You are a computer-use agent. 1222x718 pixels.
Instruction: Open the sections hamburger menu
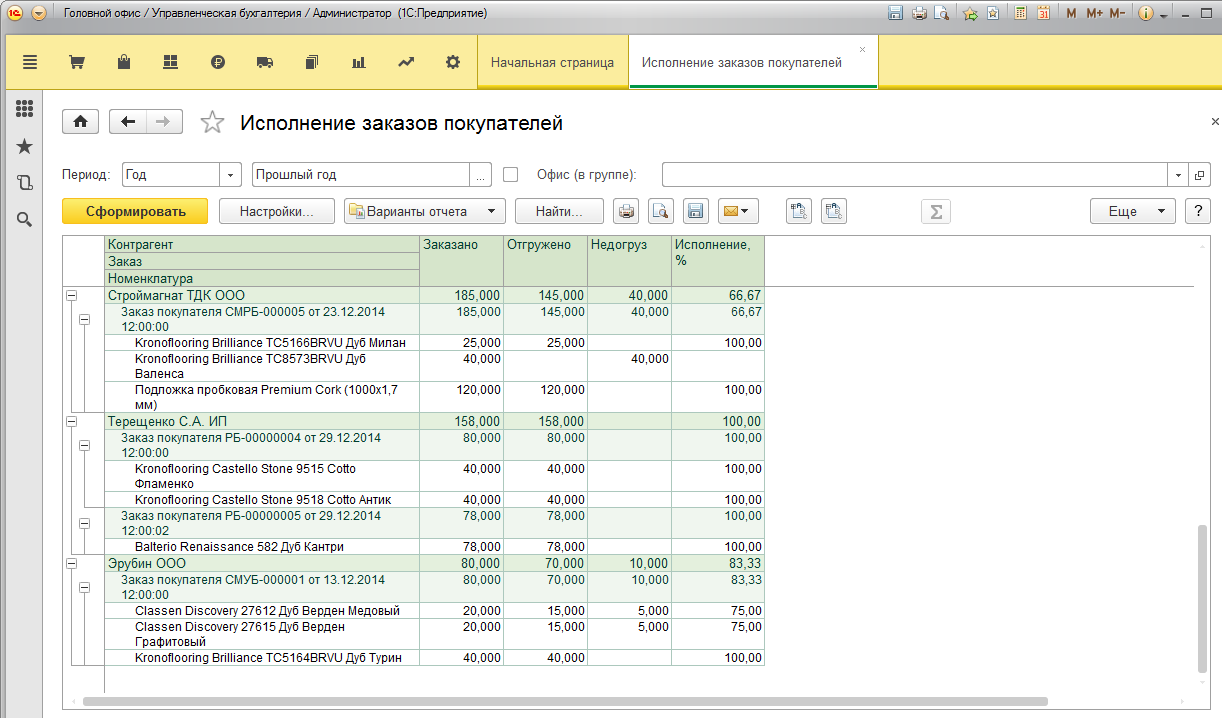tap(30, 62)
